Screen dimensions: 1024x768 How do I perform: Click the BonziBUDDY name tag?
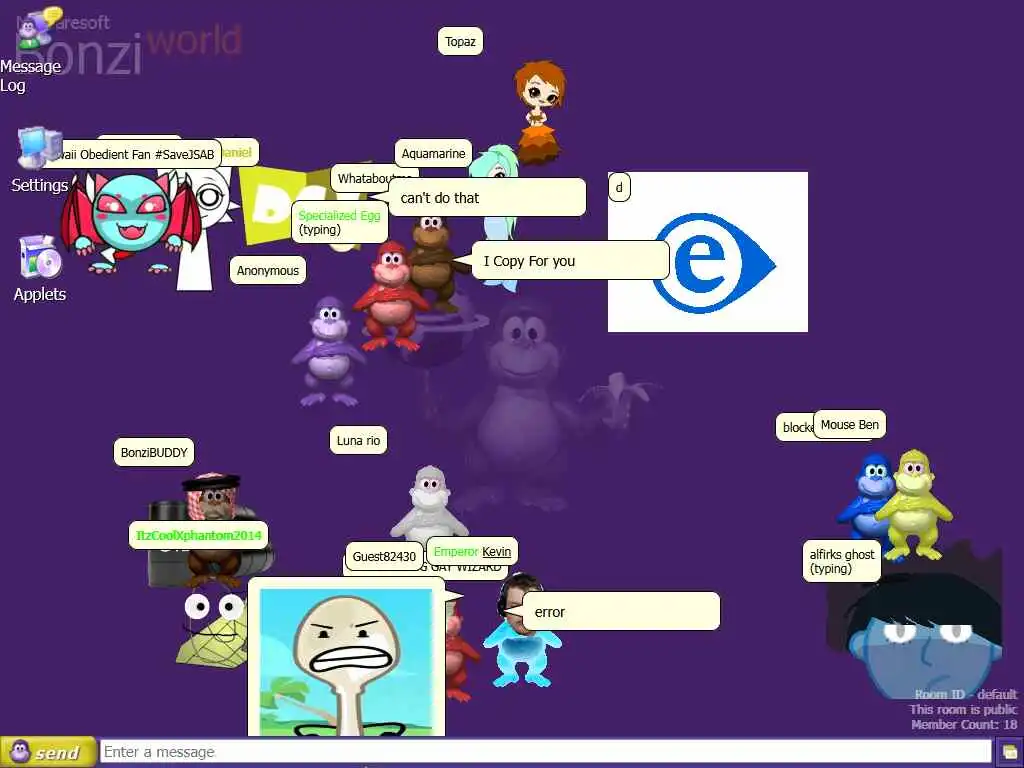[154, 452]
